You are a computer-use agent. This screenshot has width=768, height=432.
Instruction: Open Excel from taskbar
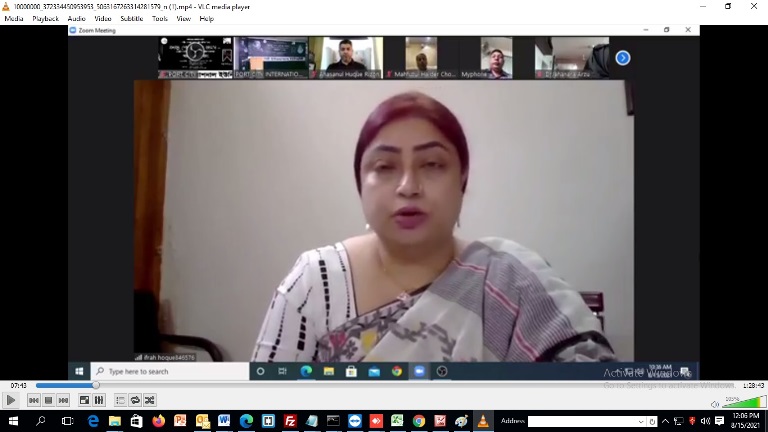[x=397, y=421]
